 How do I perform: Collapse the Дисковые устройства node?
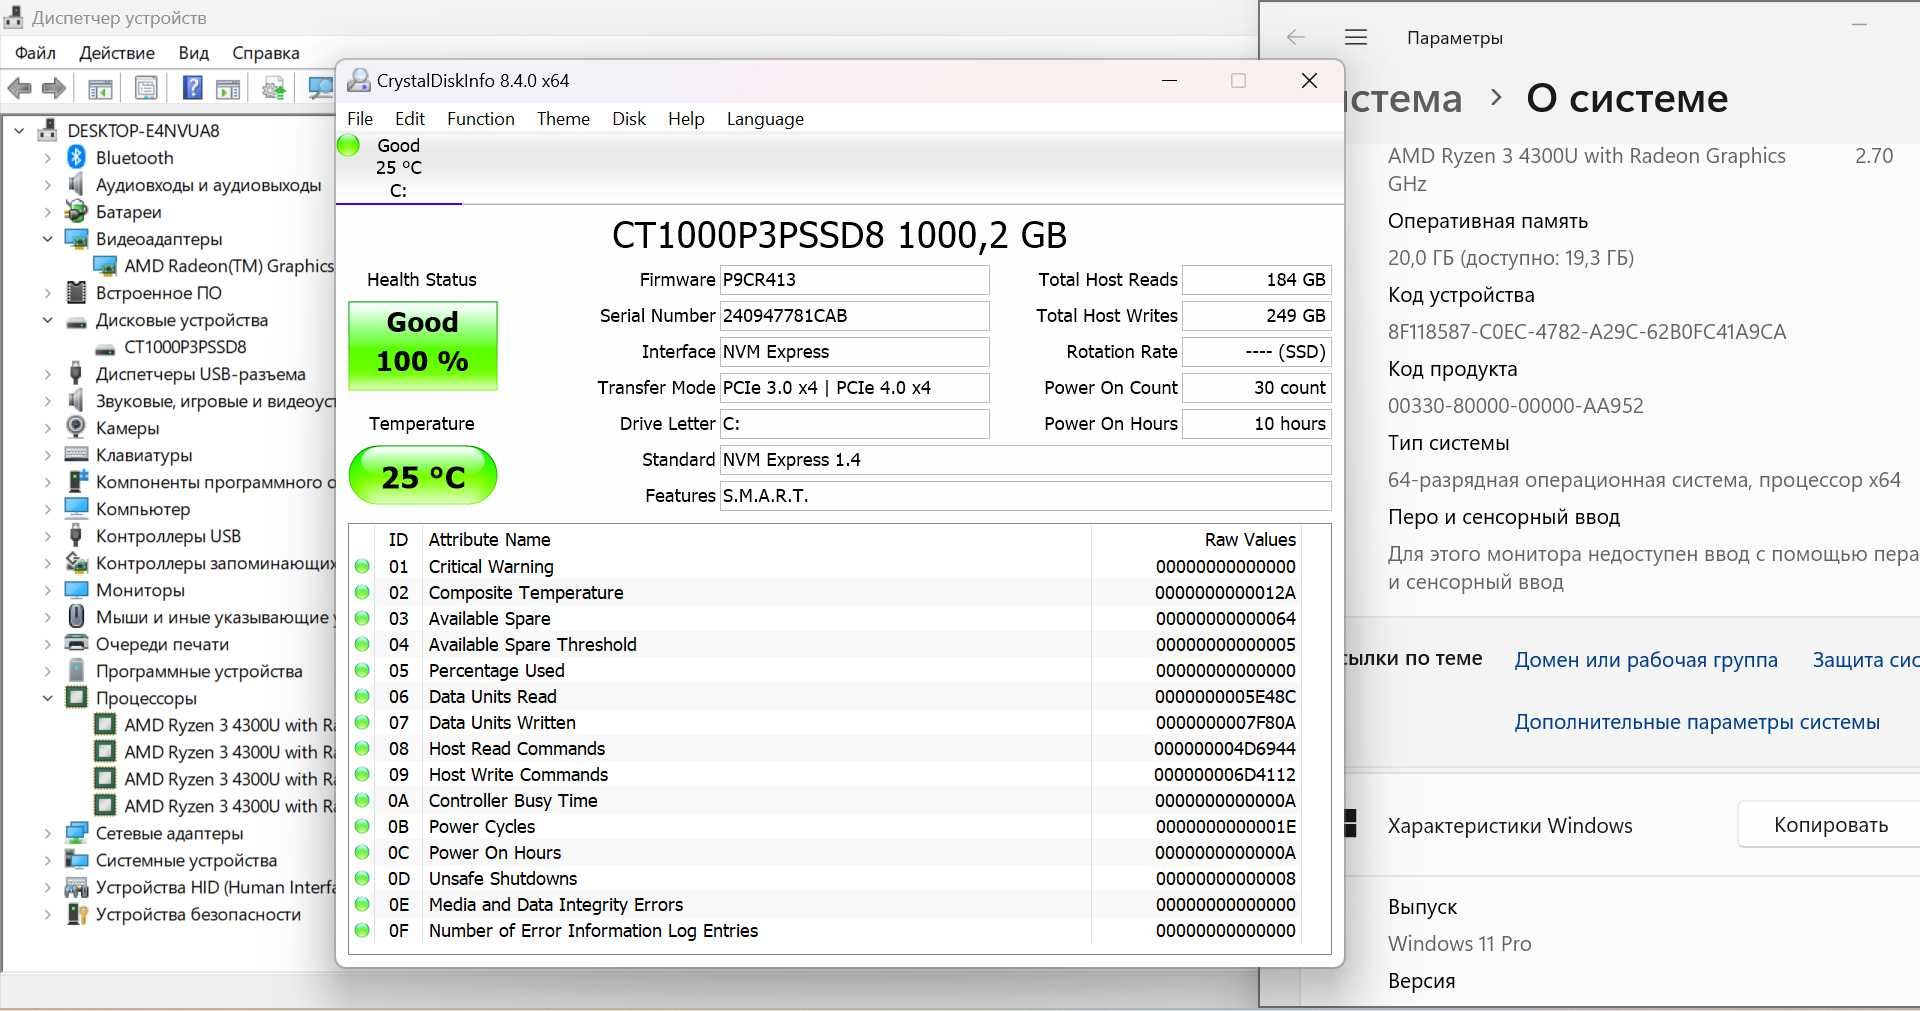point(47,320)
